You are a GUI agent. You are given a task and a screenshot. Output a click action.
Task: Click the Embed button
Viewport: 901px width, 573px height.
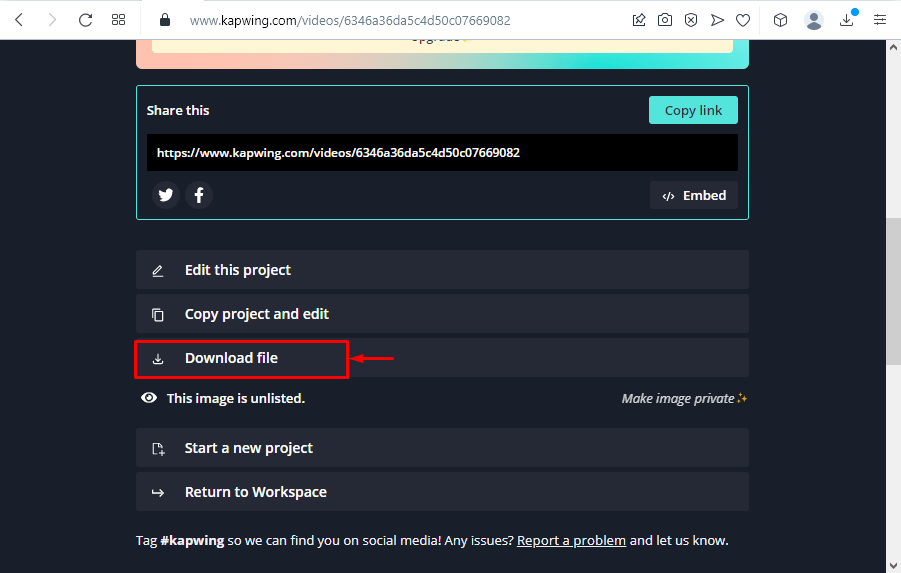pos(694,195)
